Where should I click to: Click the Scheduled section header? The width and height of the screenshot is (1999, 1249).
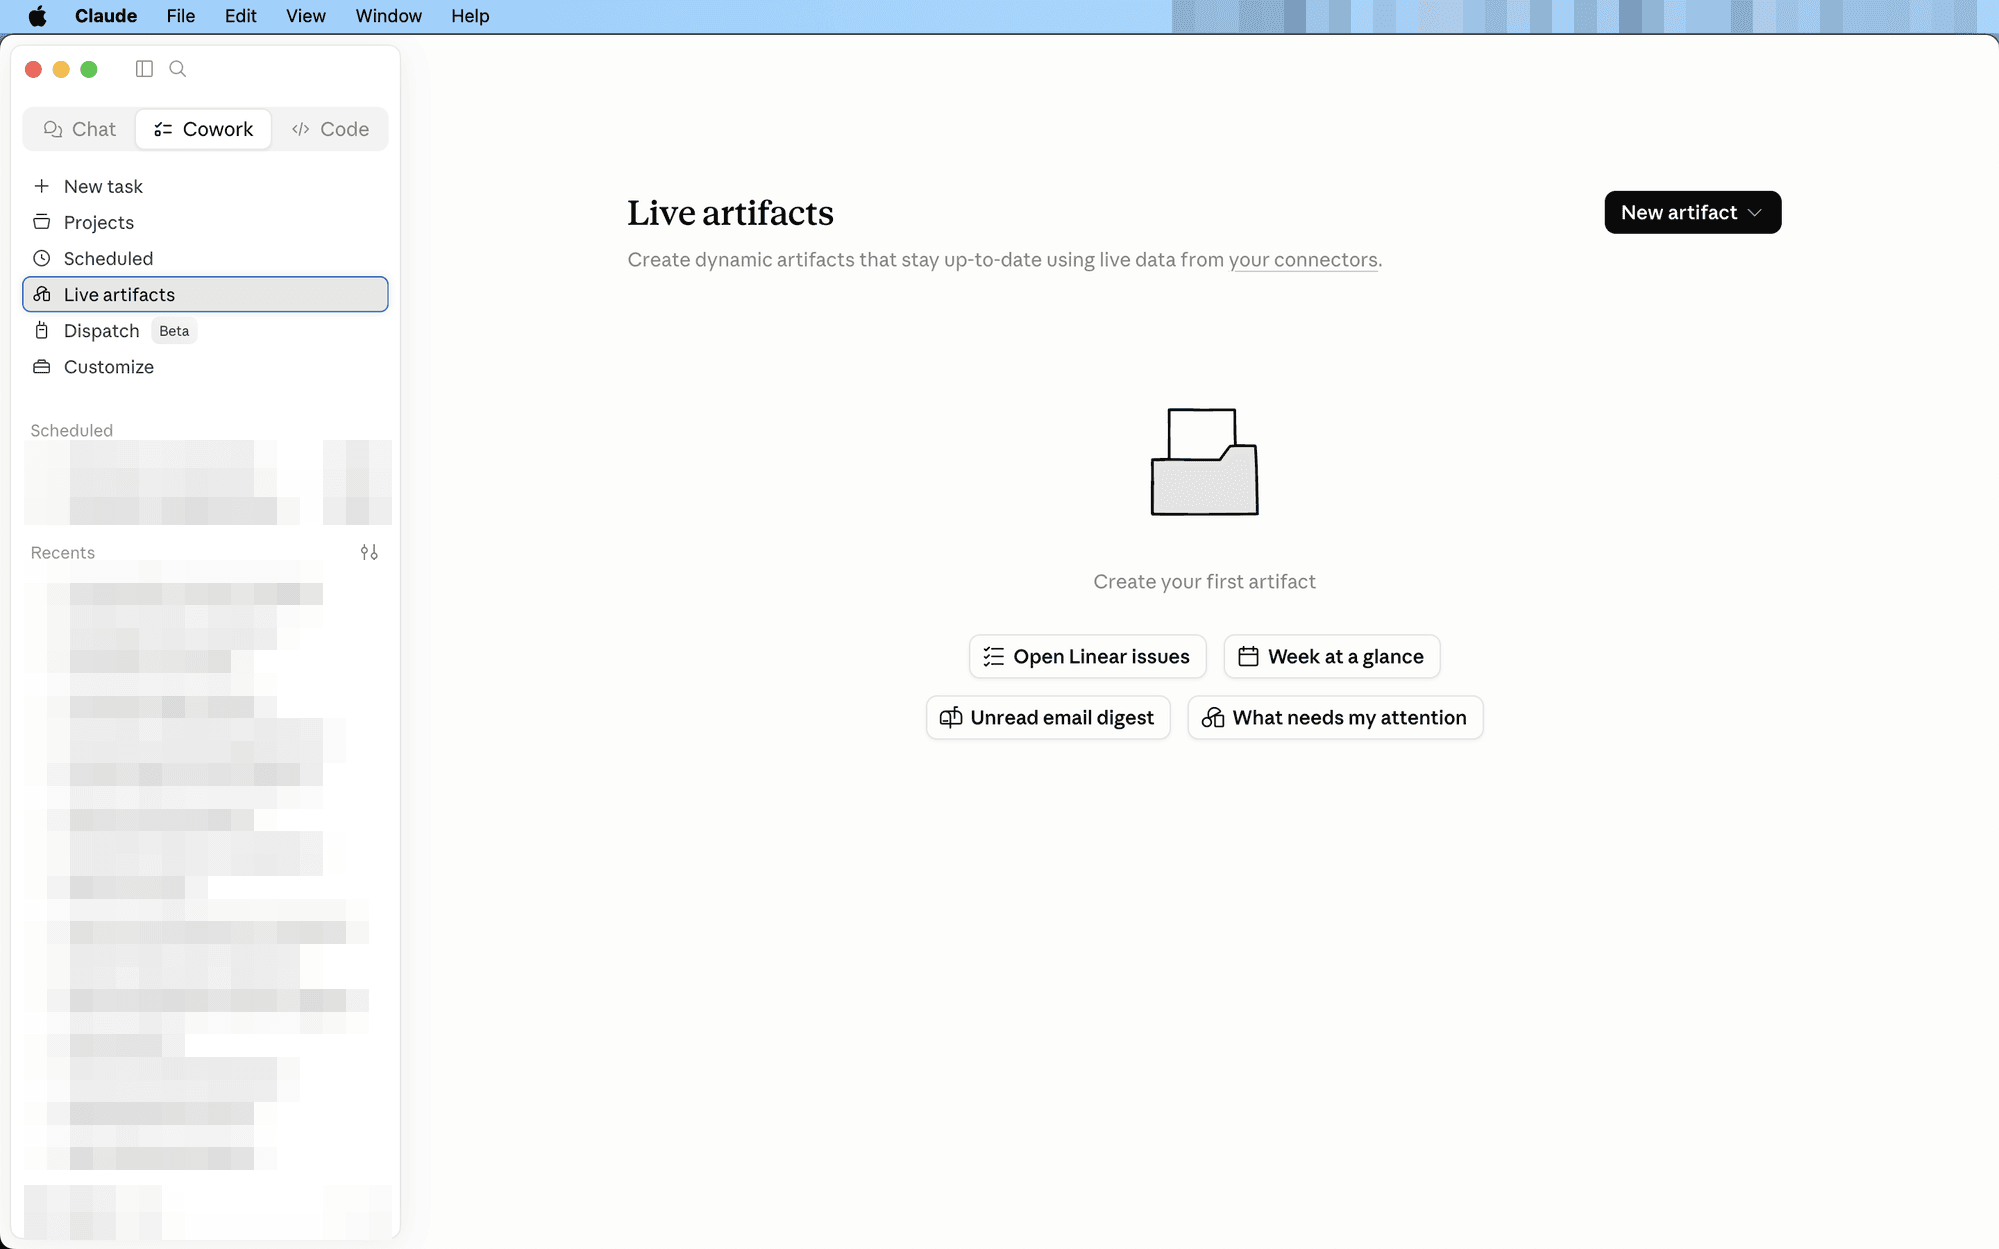click(72, 430)
